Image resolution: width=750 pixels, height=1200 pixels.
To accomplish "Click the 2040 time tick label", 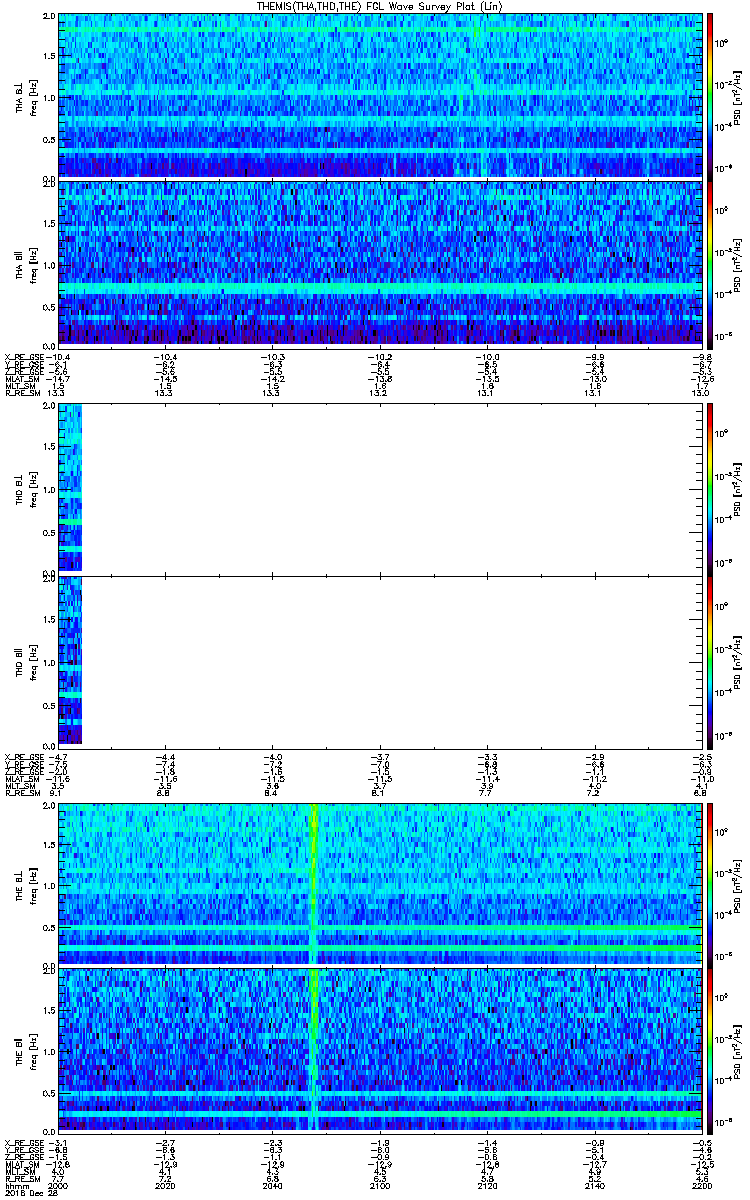I will 272,1186.
